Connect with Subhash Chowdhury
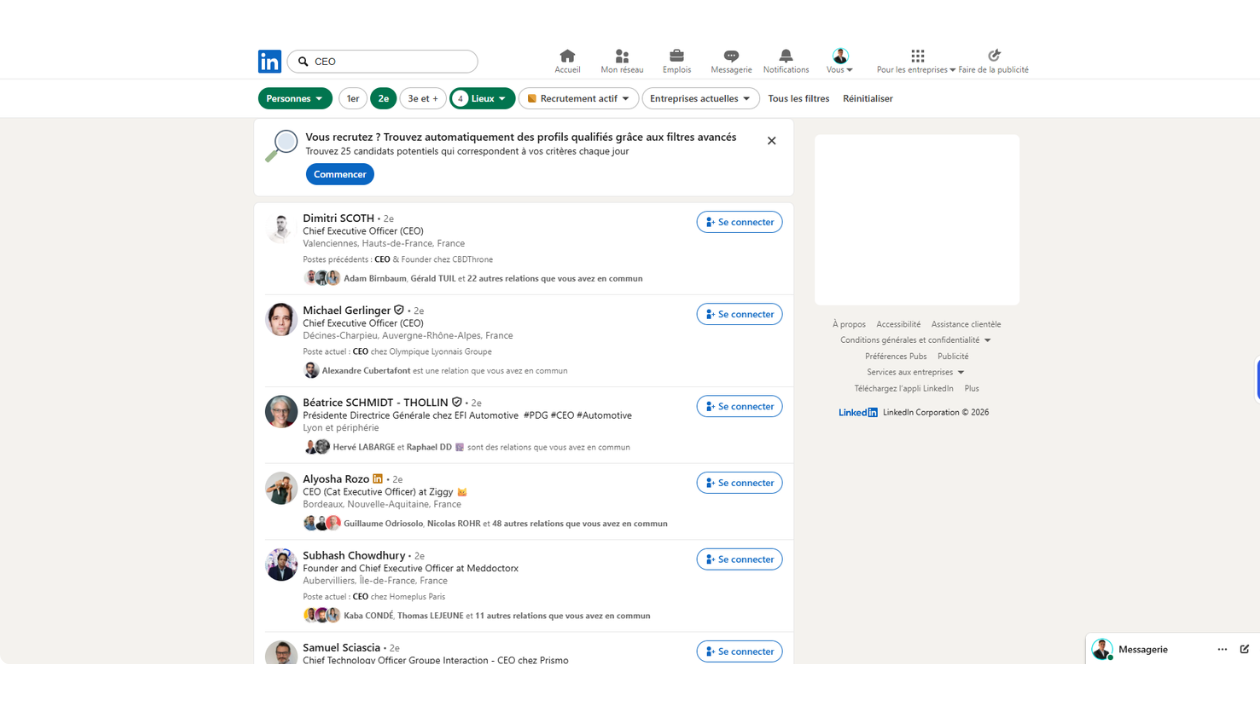The image size is (1260, 708). [x=739, y=559]
